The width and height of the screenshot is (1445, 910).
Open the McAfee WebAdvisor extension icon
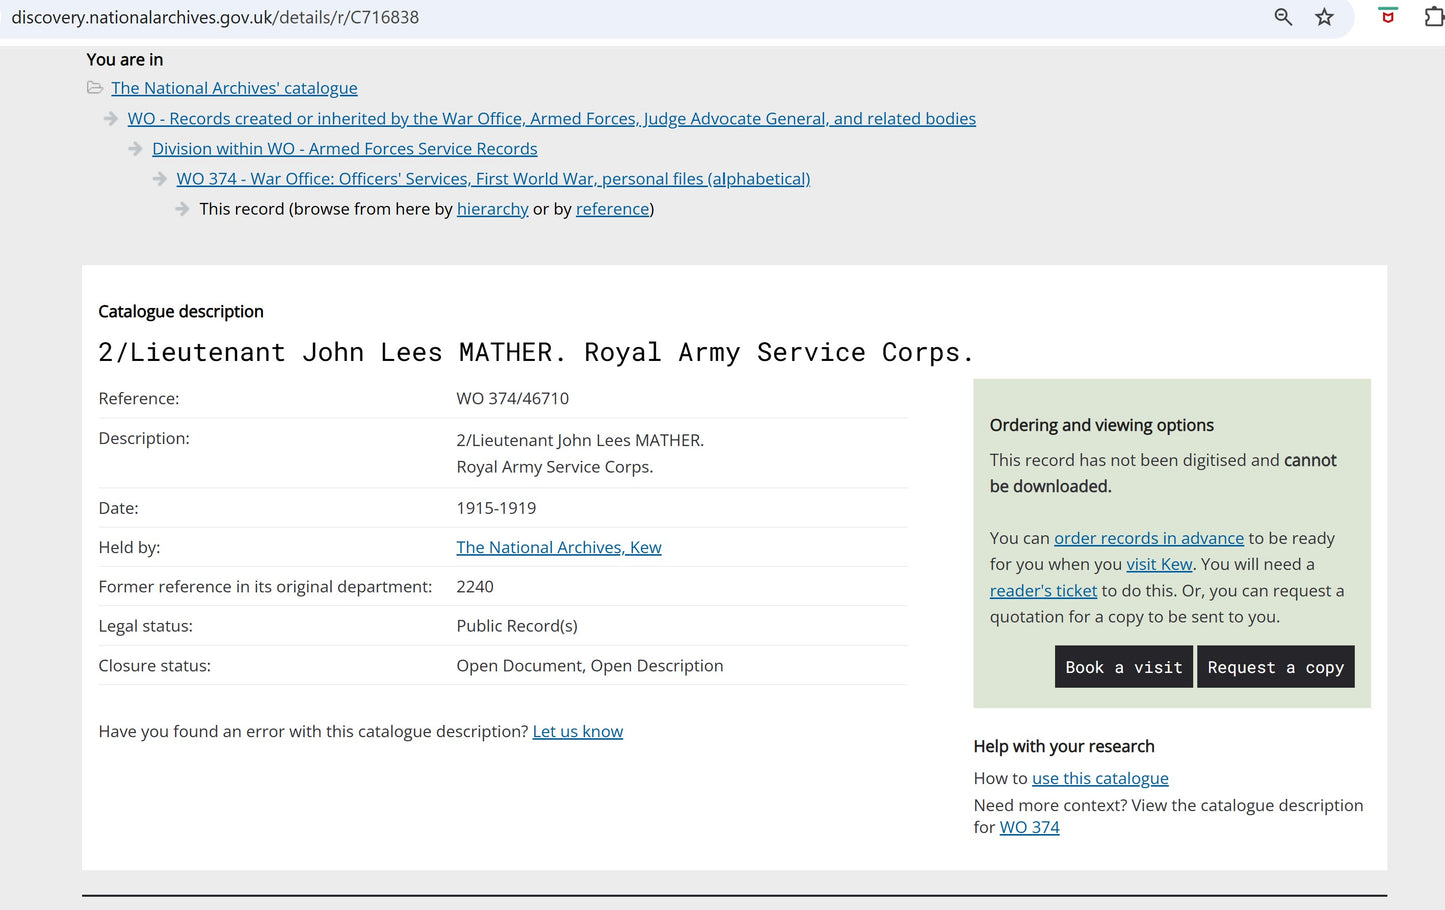pyautogui.click(x=1387, y=17)
